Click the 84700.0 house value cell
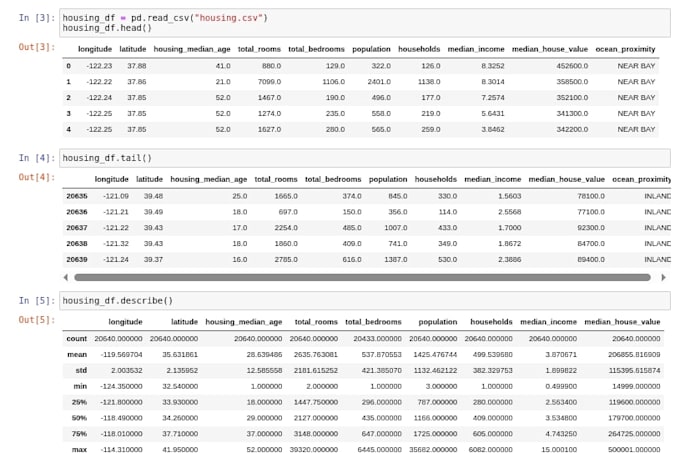 tap(591, 244)
